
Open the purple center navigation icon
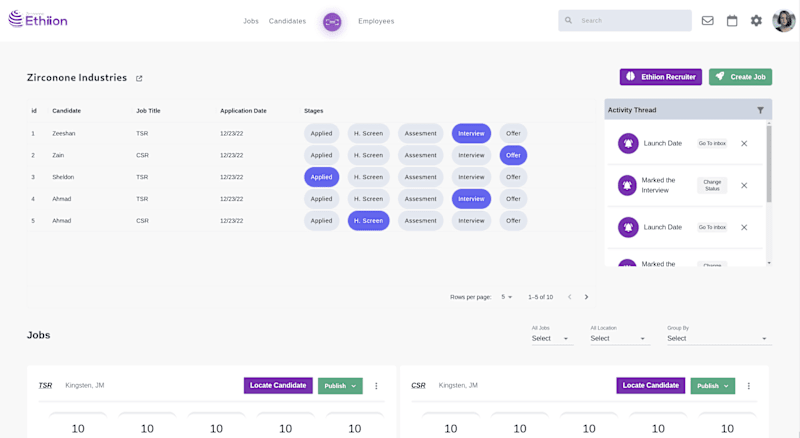pyautogui.click(x=332, y=21)
